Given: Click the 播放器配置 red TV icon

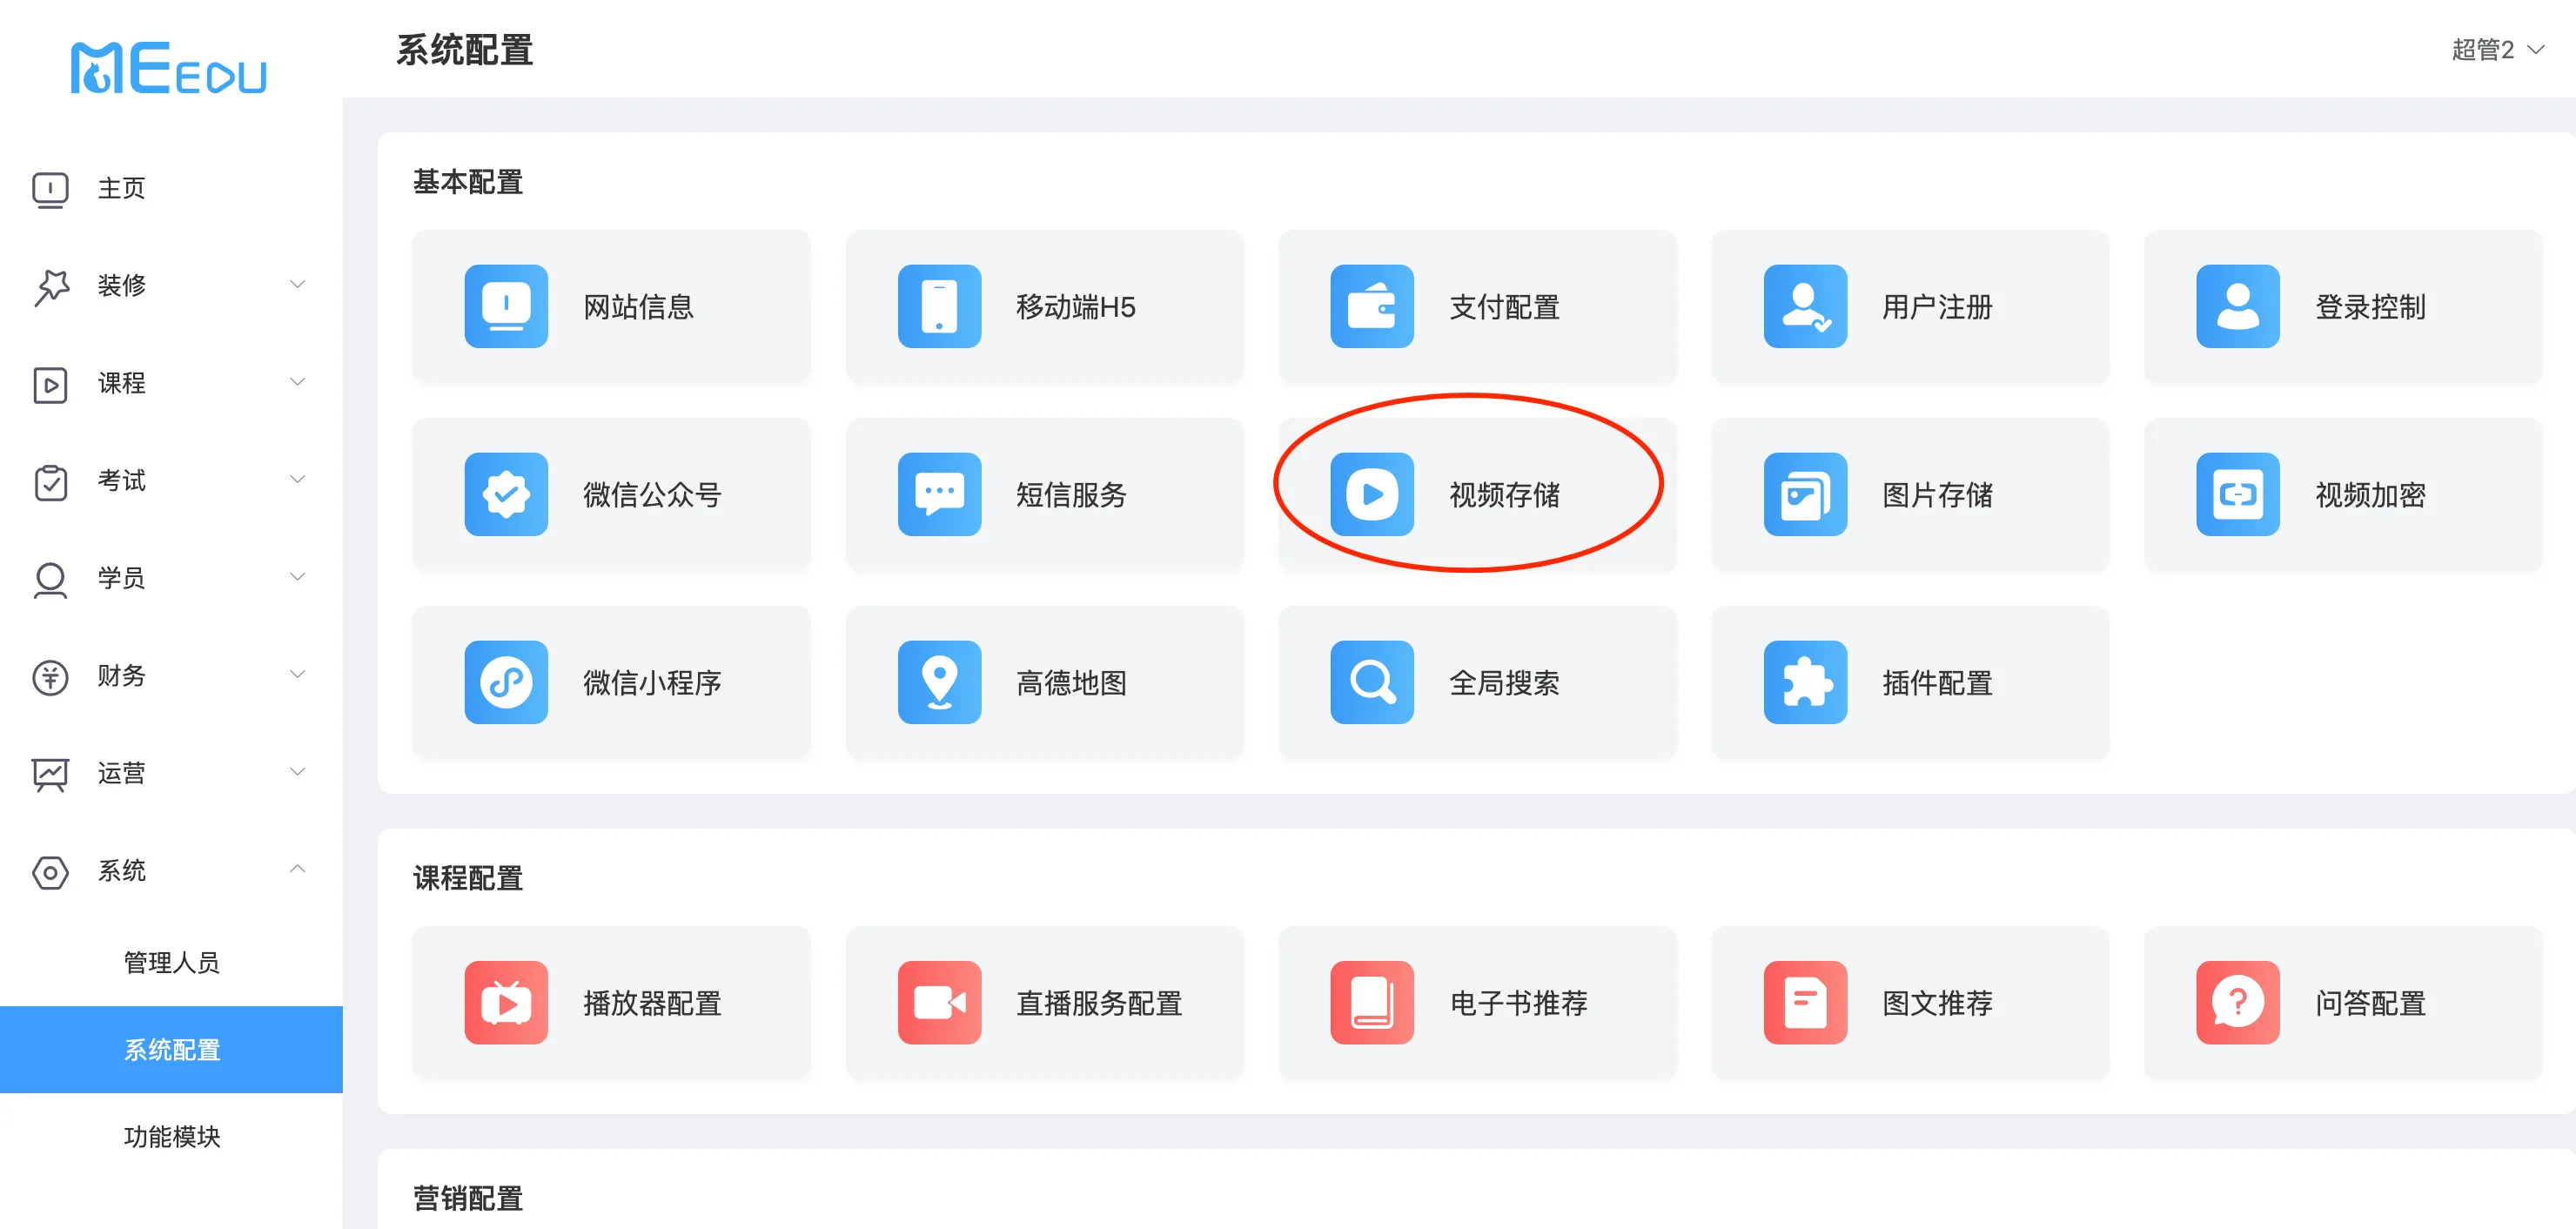Looking at the screenshot, I should (x=506, y=1002).
